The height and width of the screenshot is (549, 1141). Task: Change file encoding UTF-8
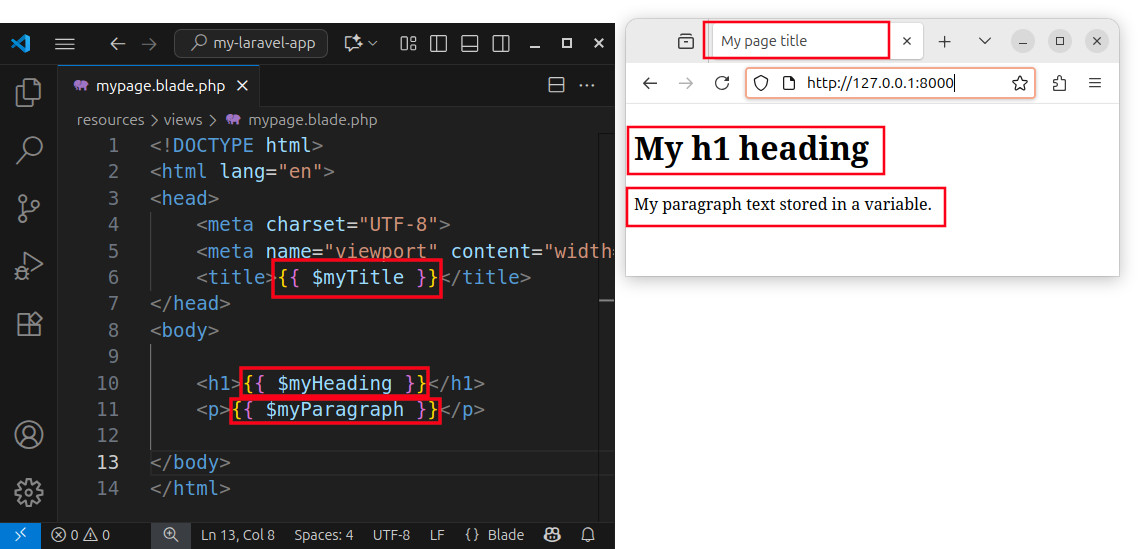click(x=391, y=535)
